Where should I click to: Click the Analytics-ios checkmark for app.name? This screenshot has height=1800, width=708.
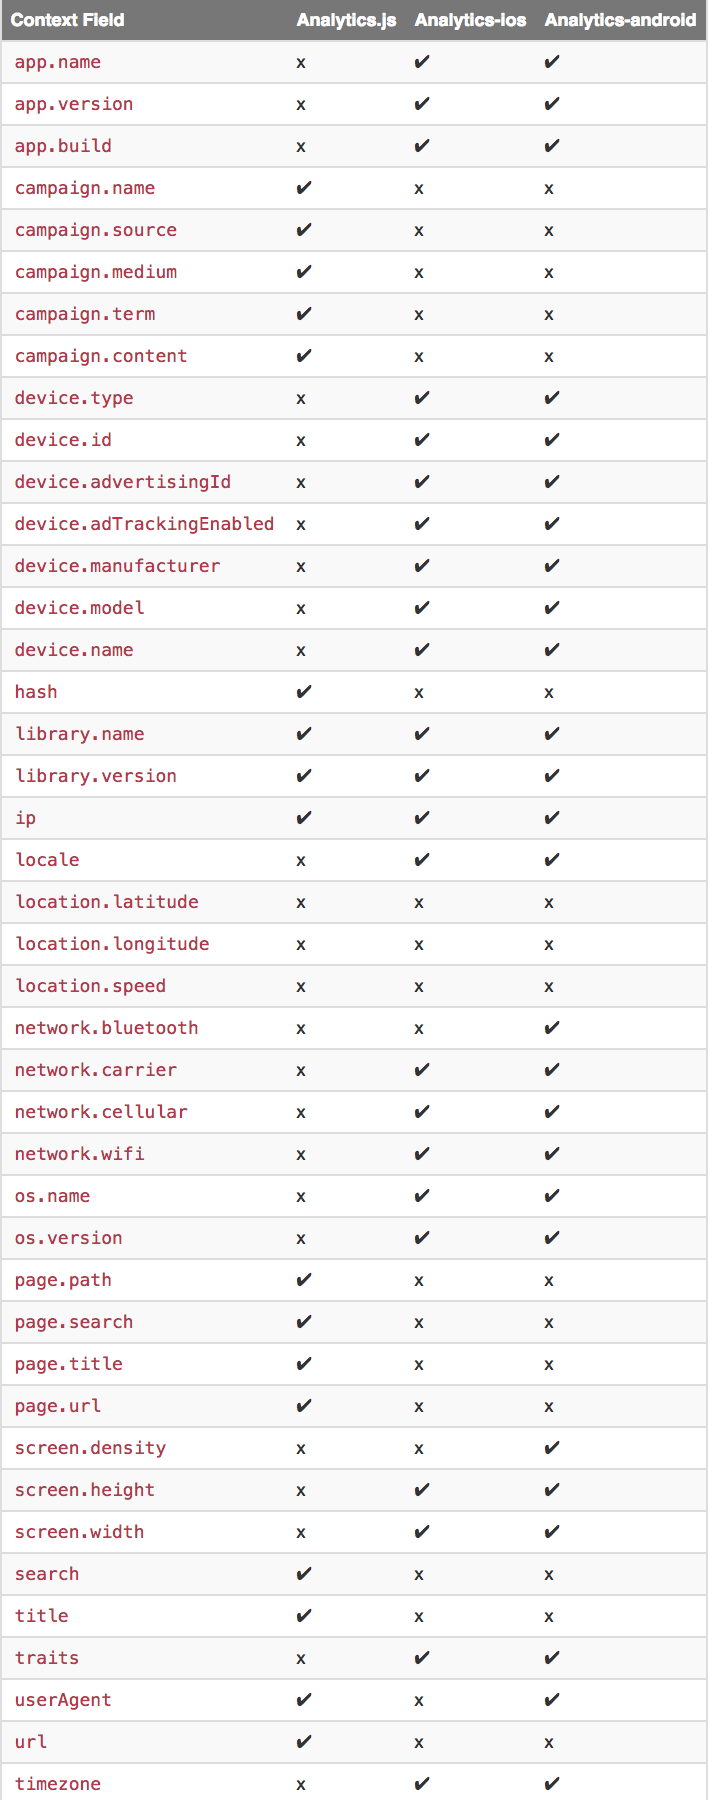point(422,62)
